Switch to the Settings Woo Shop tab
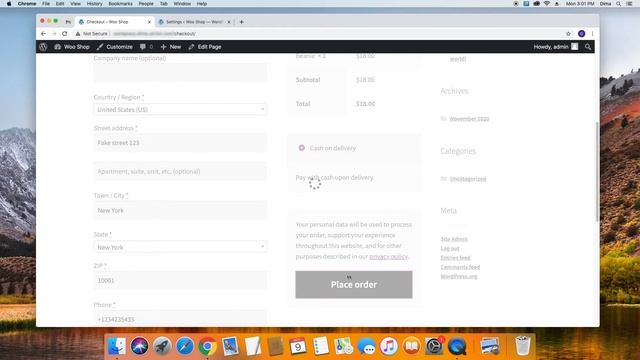 193,22
